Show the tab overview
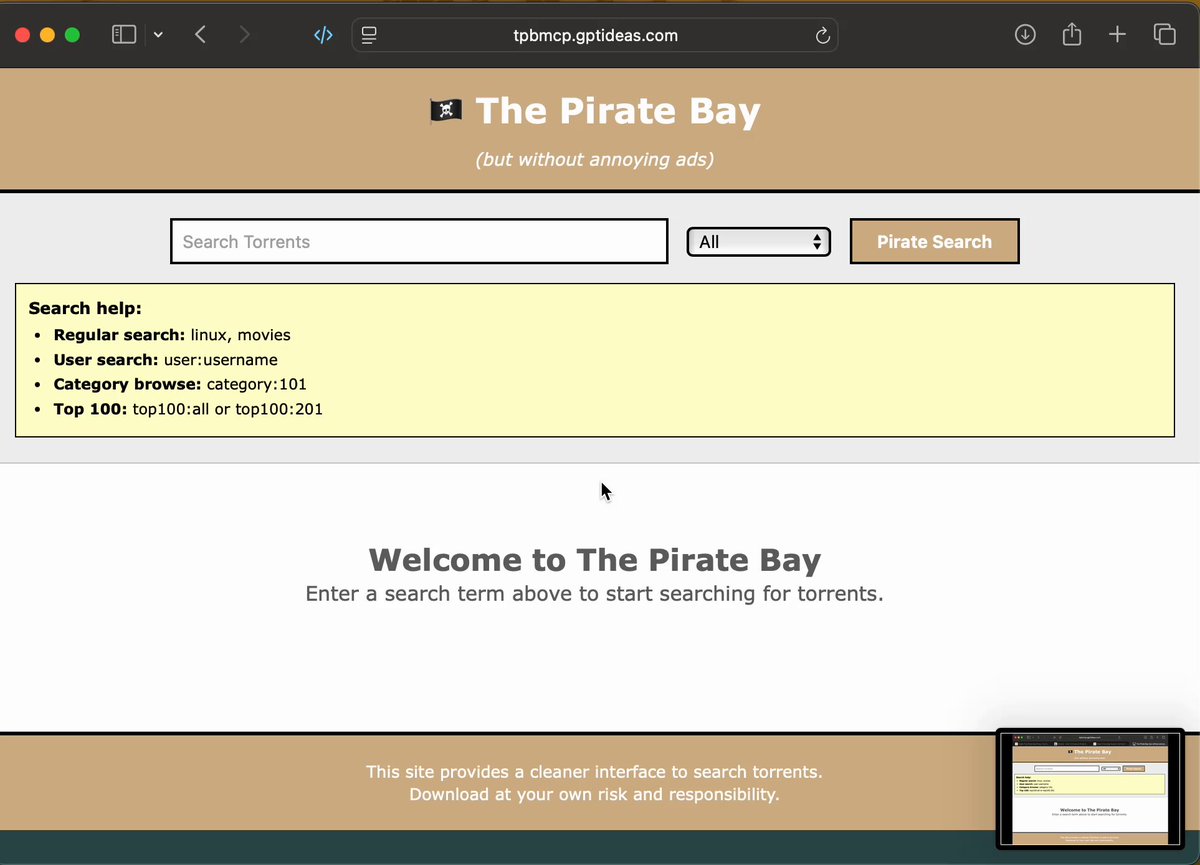The width and height of the screenshot is (1200, 865). point(1165,35)
